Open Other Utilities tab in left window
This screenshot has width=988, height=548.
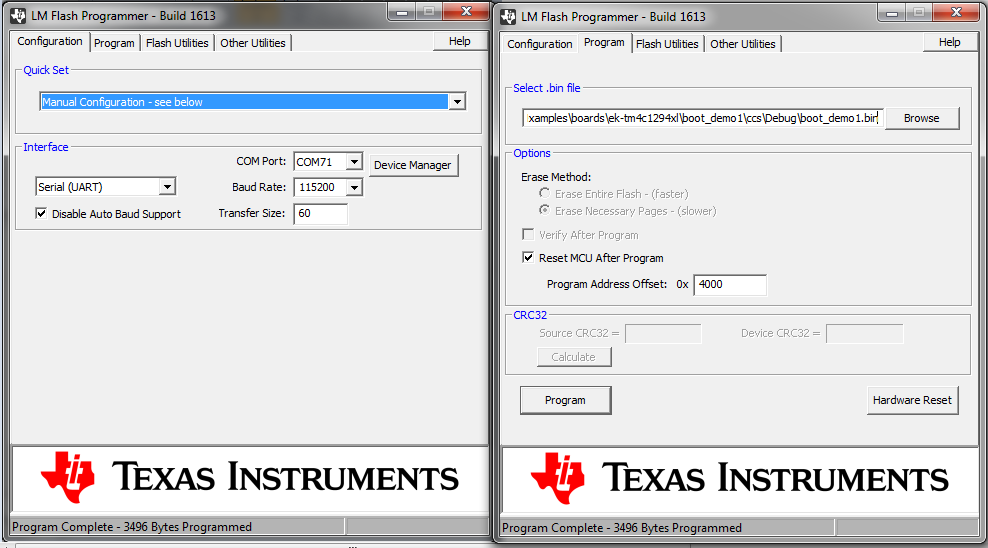point(253,43)
